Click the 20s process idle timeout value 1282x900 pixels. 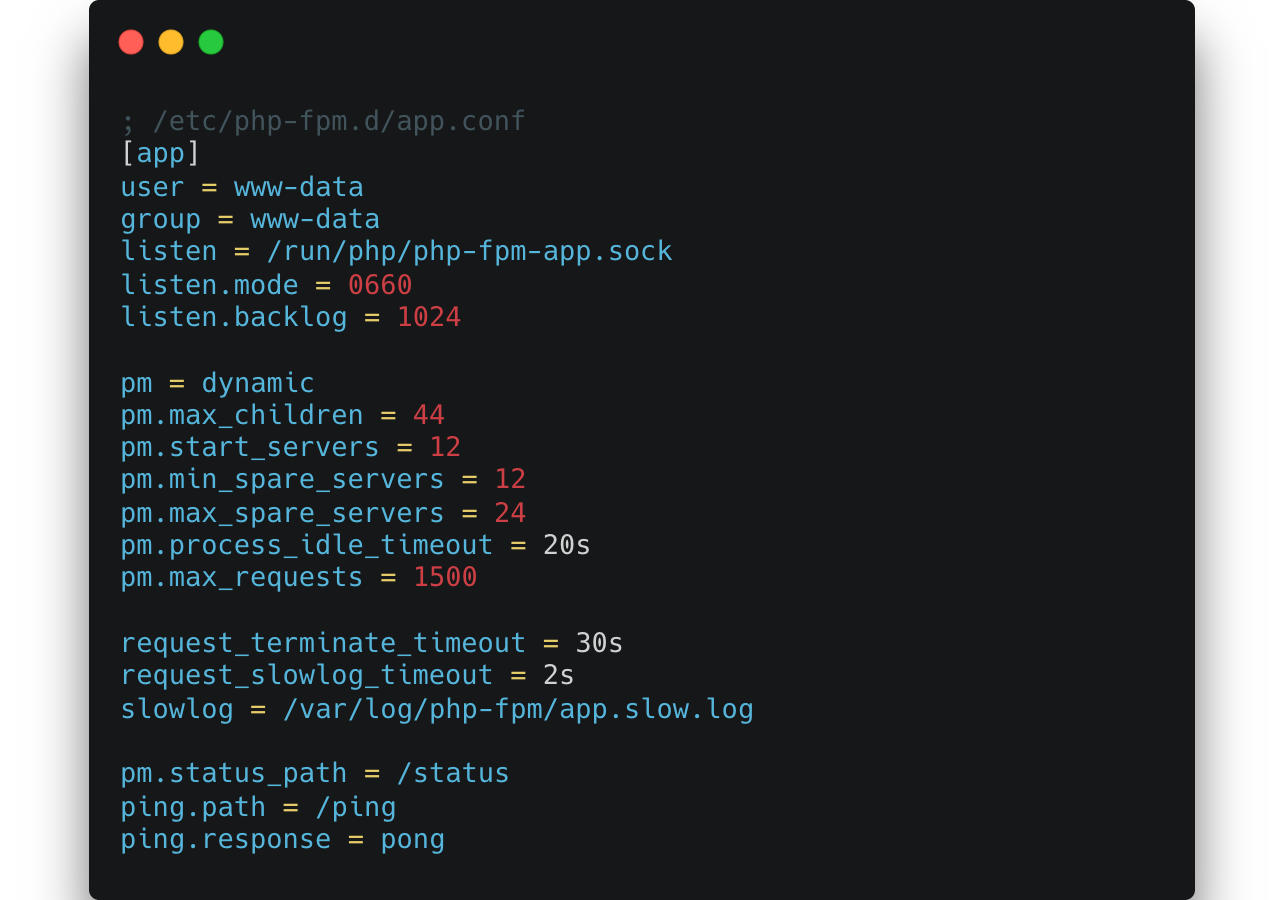pos(567,545)
